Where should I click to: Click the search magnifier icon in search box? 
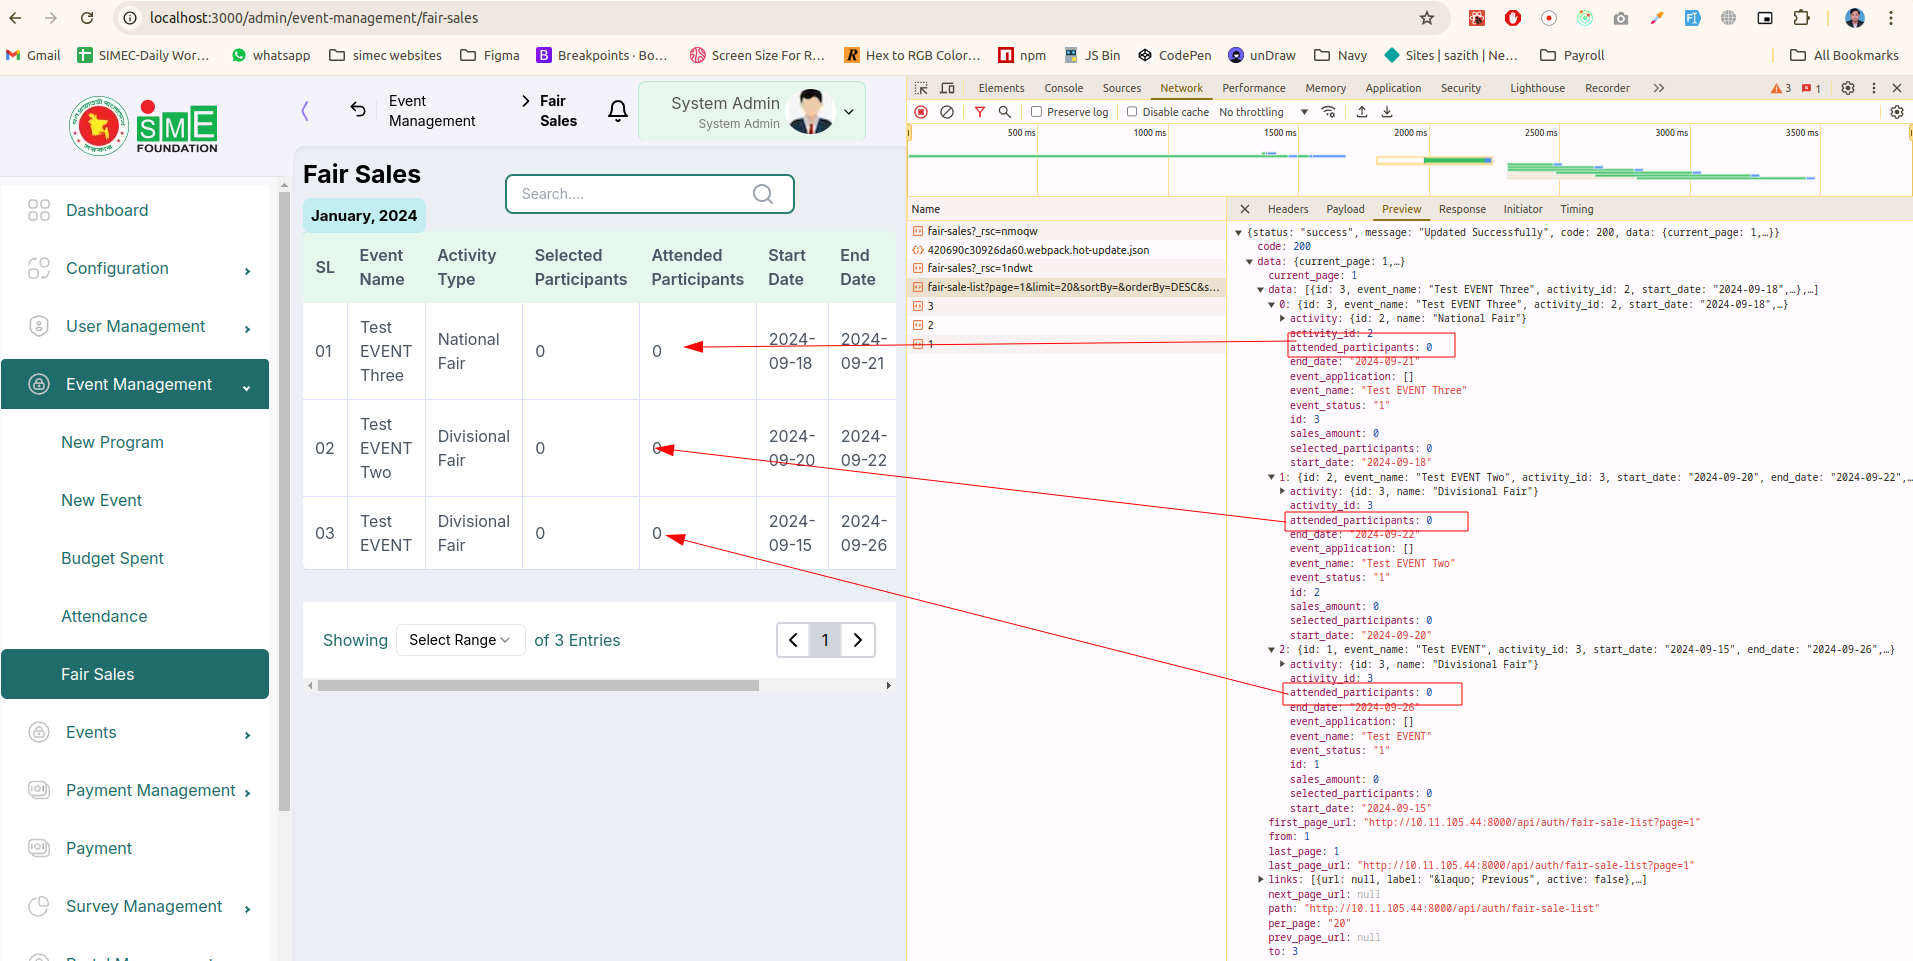click(763, 194)
